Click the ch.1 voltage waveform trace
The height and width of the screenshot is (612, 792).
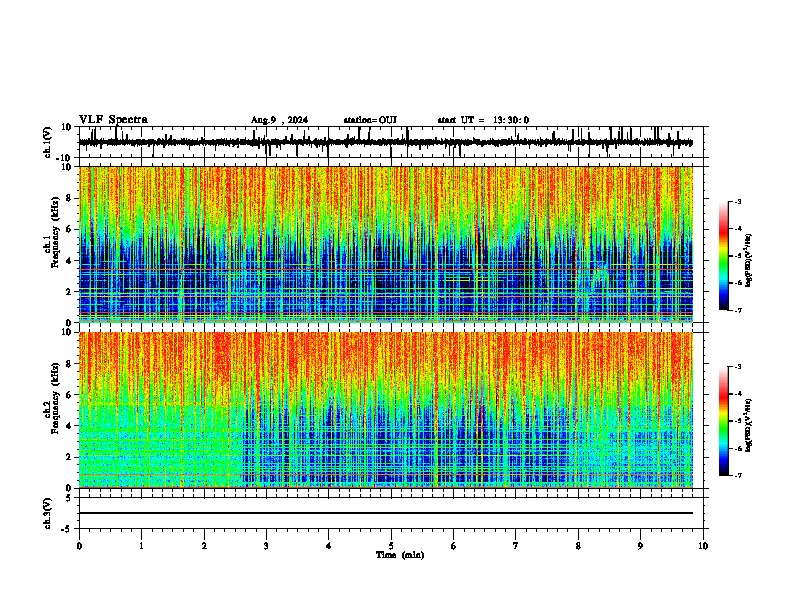[x=385, y=142]
